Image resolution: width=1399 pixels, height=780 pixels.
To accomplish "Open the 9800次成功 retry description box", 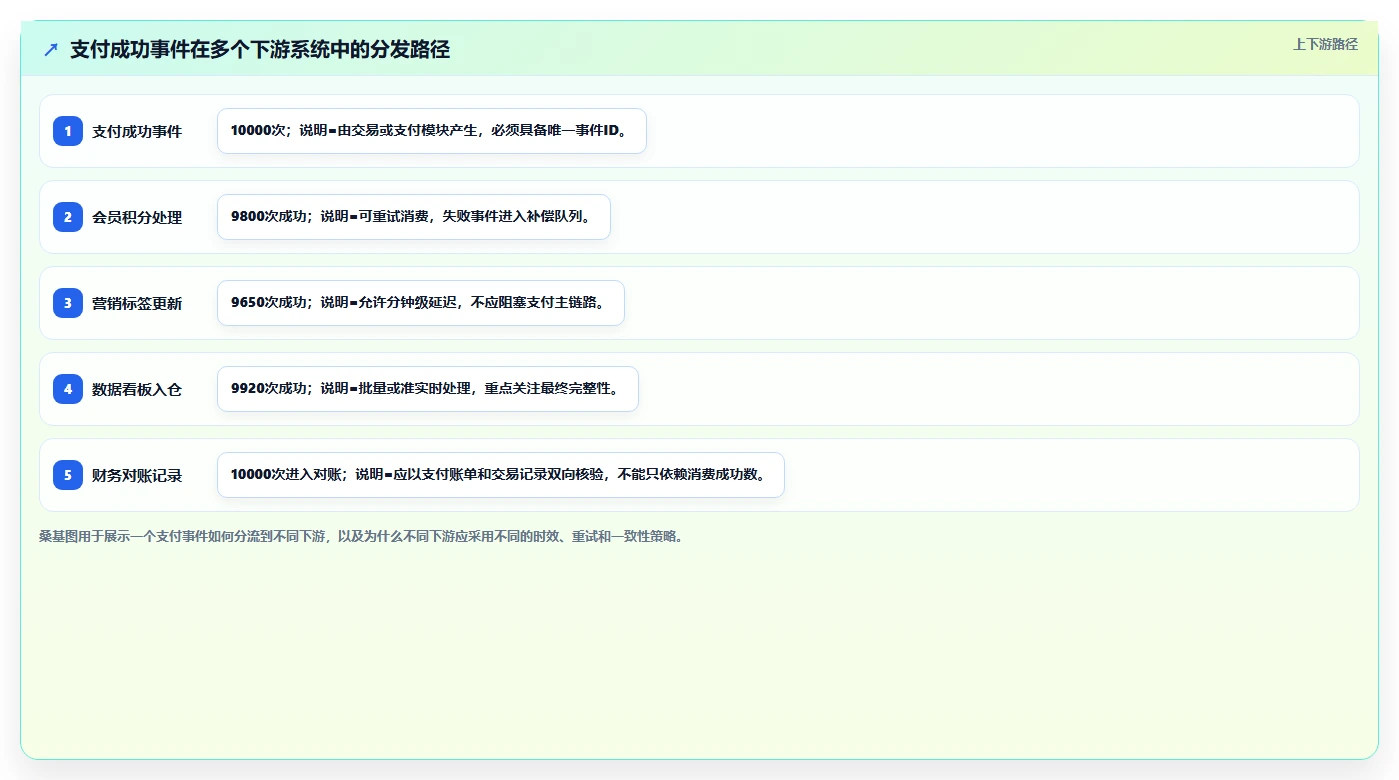I will click(x=414, y=217).
